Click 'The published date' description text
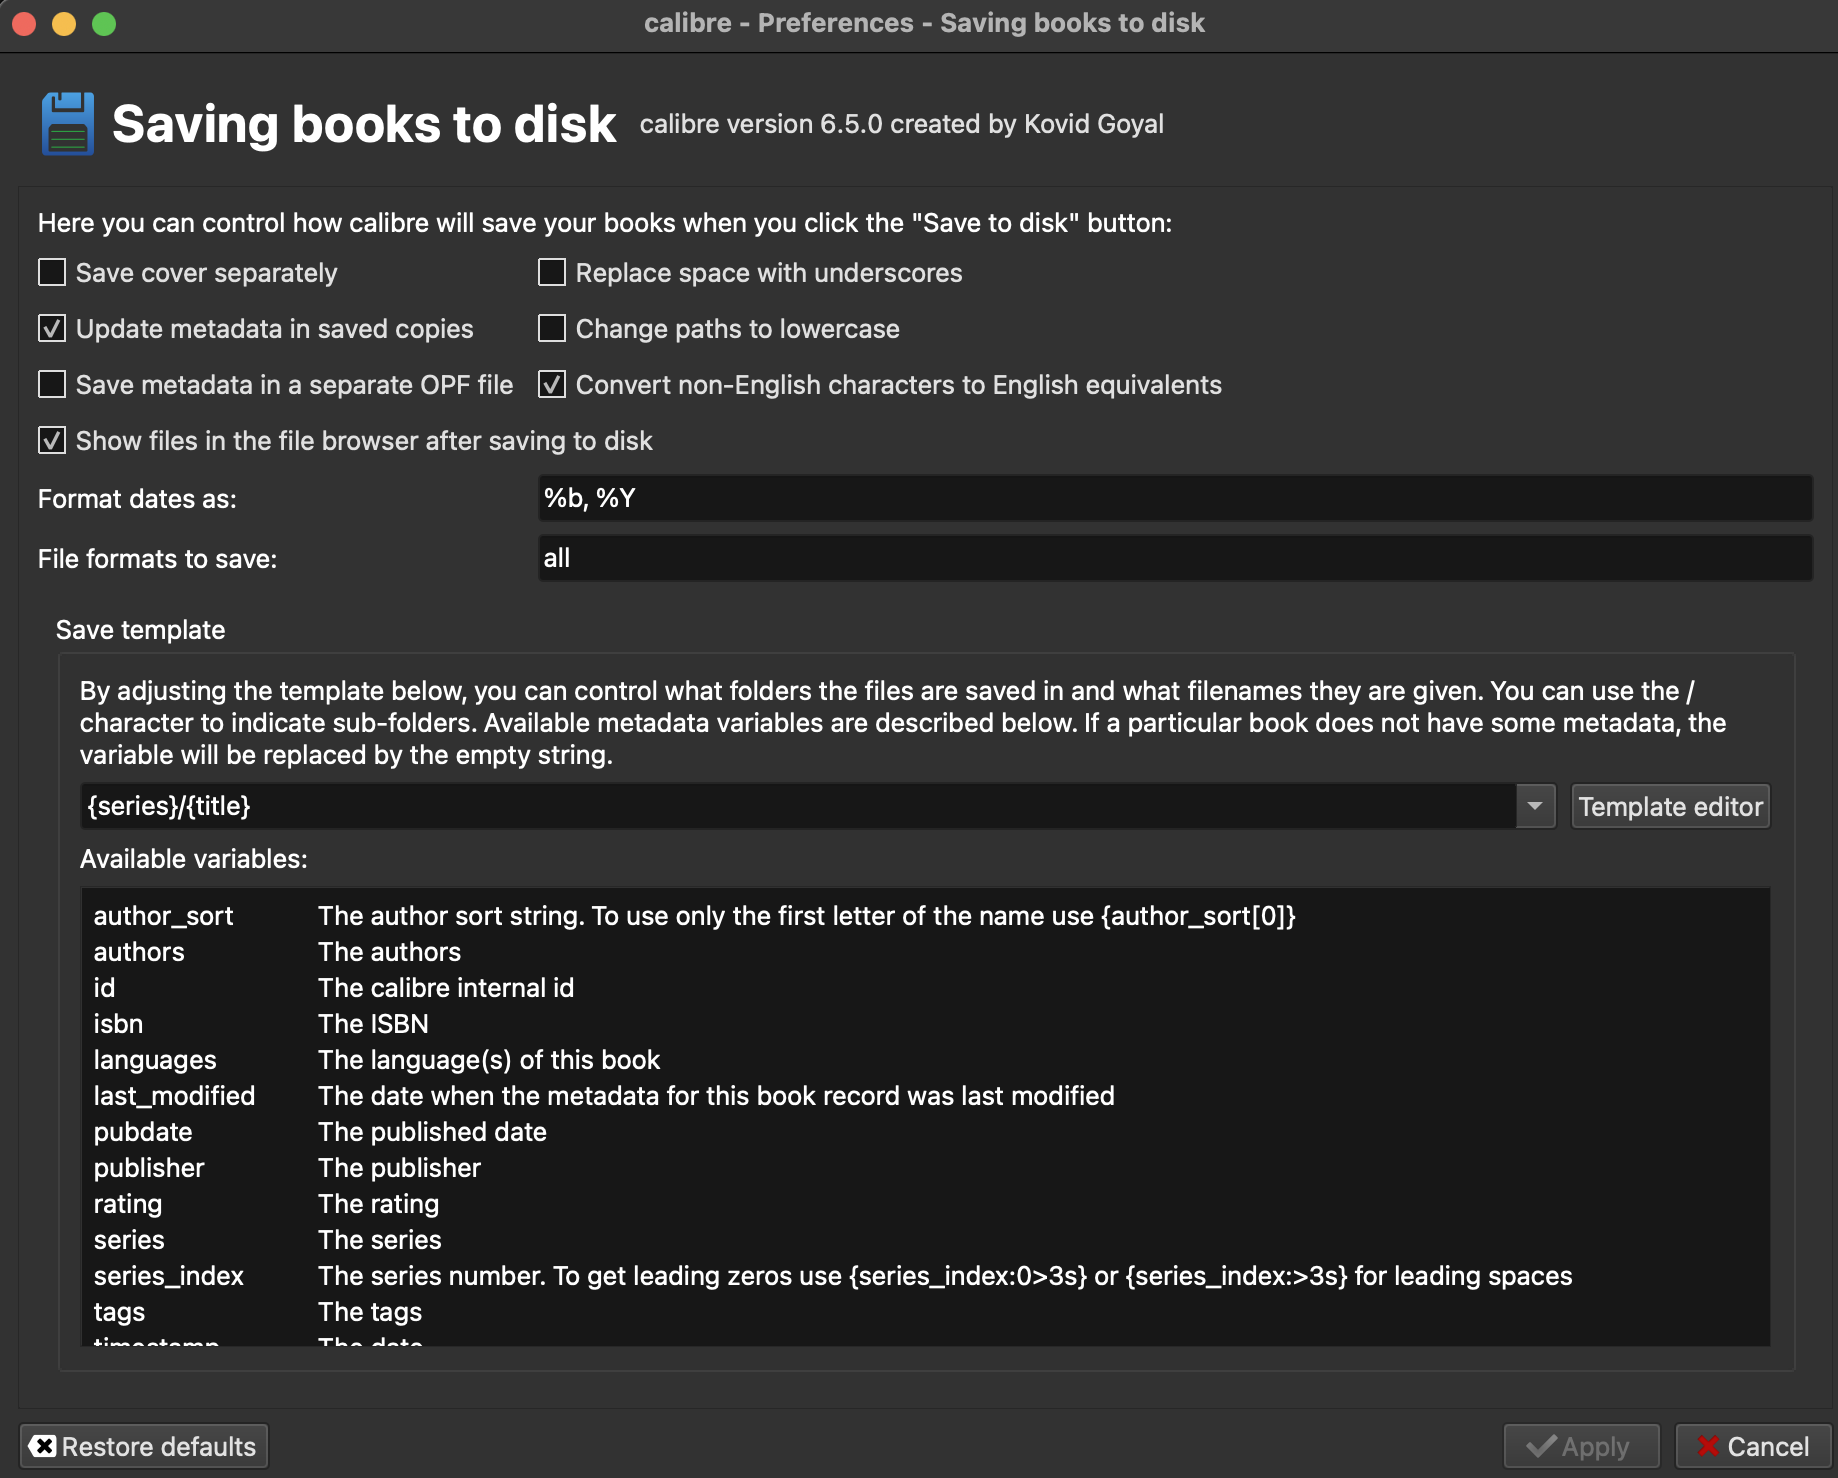1838x1478 pixels. [x=432, y=1132]
